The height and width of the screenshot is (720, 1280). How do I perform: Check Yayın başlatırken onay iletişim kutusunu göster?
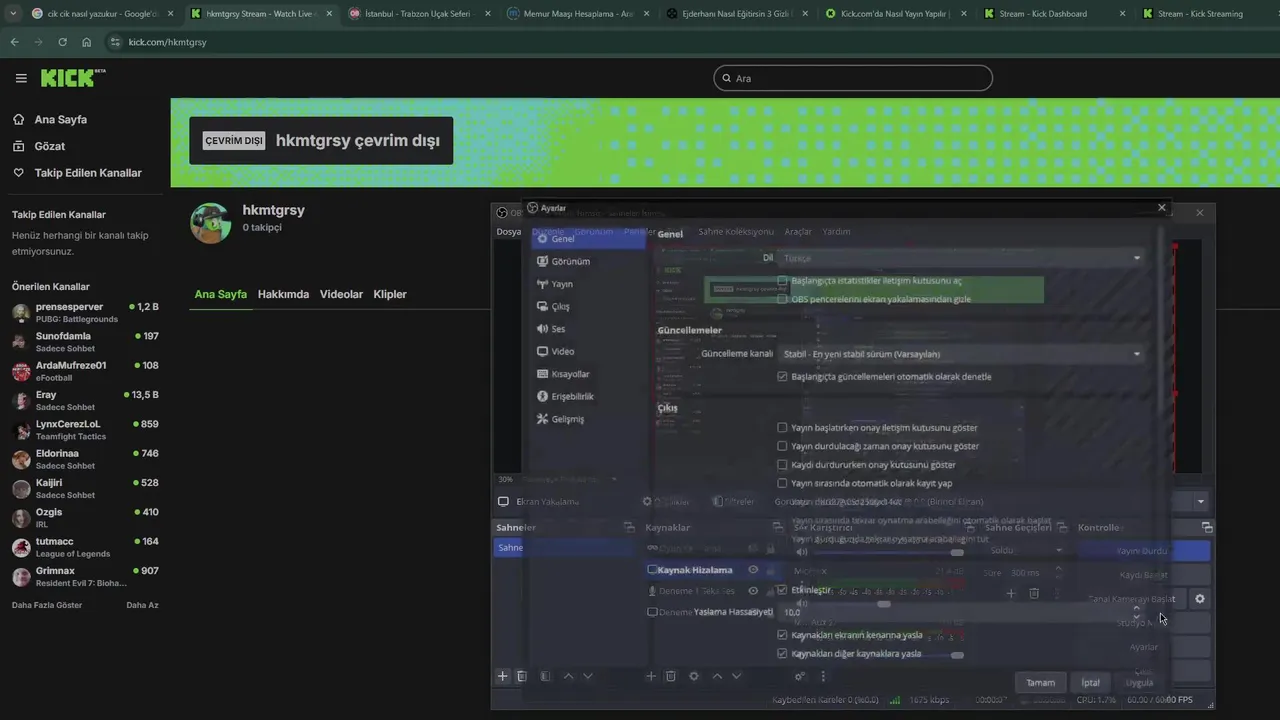pos(783,428)
